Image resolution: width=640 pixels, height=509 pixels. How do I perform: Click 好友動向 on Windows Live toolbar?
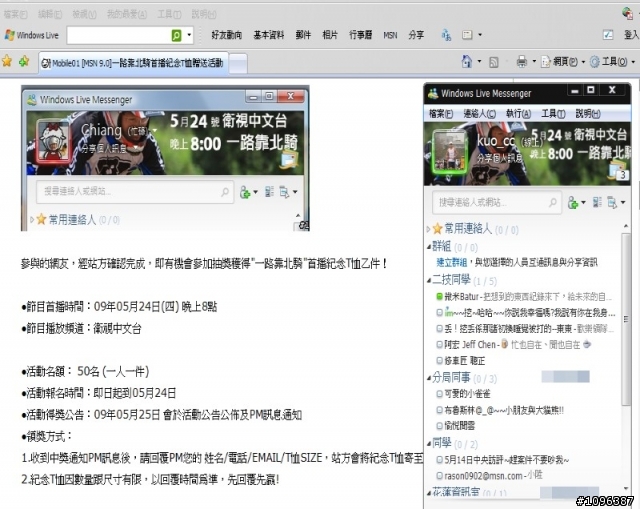click(227, 35)
